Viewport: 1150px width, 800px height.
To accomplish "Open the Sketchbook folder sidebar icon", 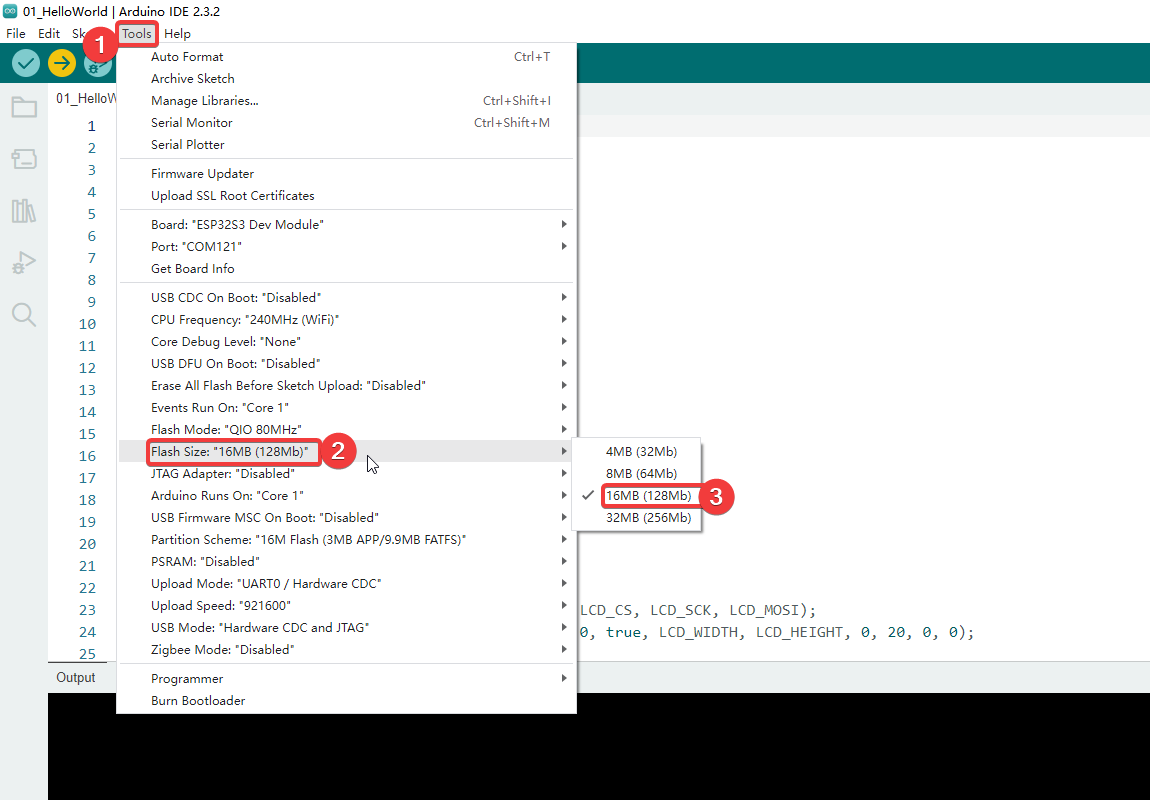I will [24, 108].
